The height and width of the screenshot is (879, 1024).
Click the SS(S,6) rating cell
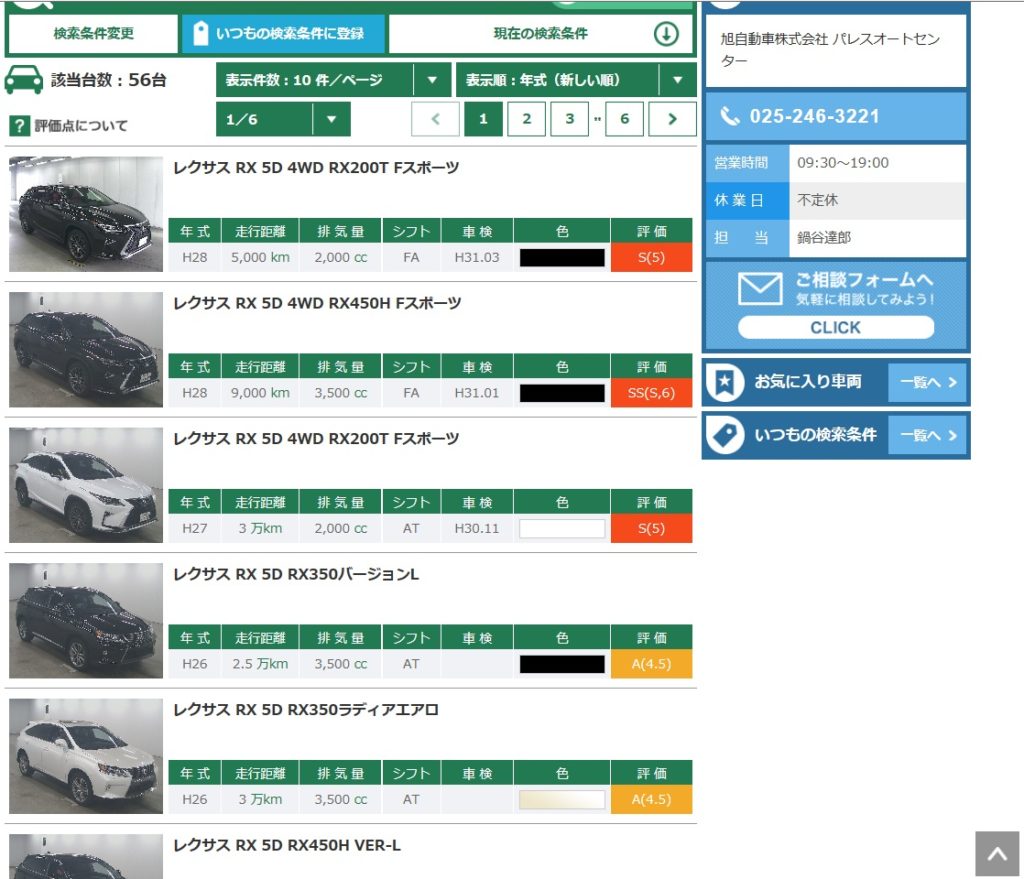pos(651,393)
